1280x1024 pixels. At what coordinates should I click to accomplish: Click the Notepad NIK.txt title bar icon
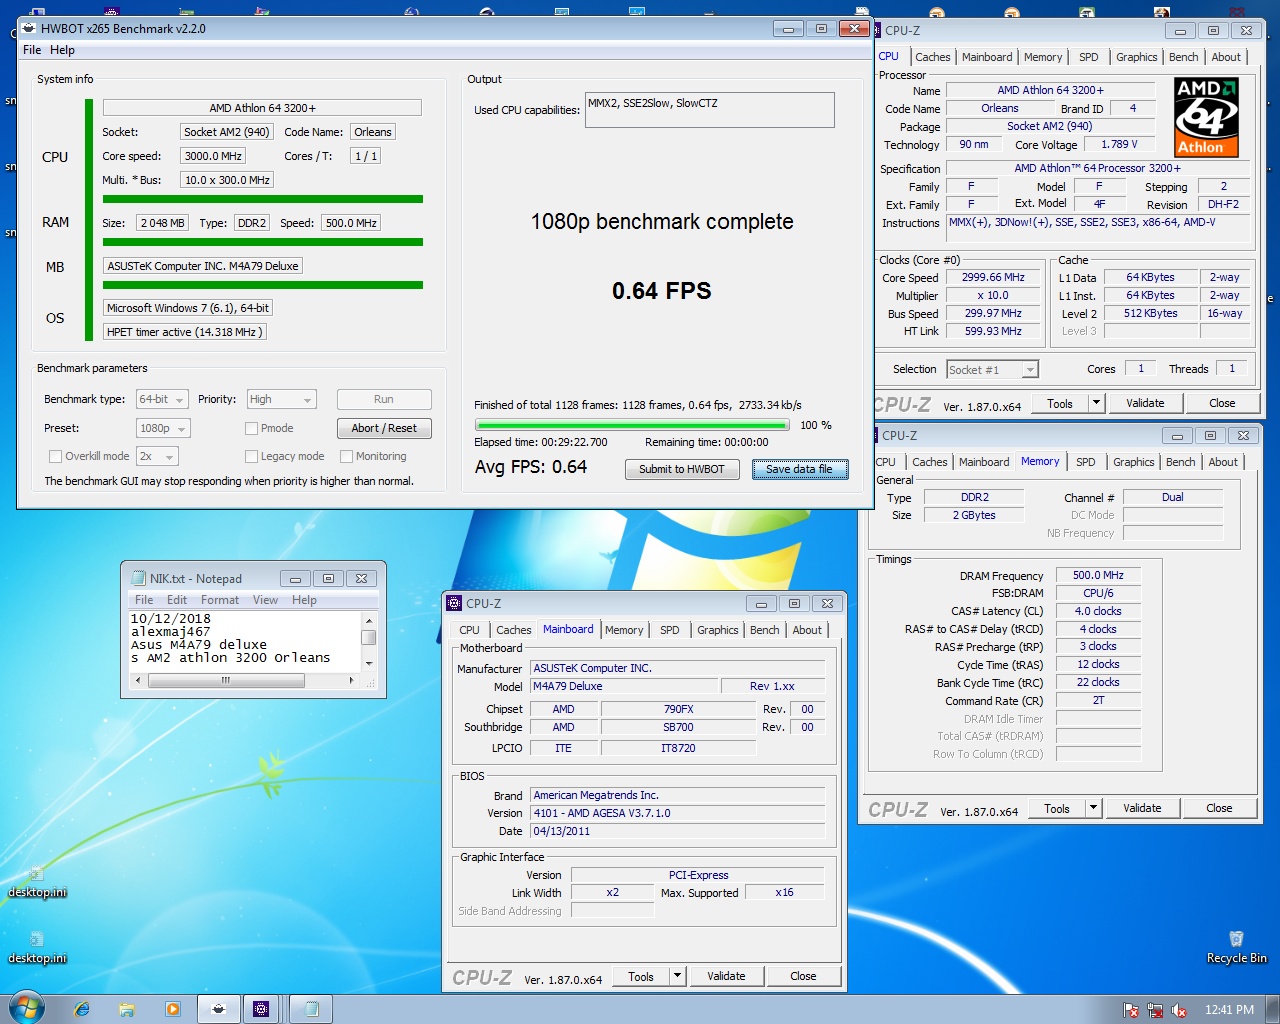point(139,578)
